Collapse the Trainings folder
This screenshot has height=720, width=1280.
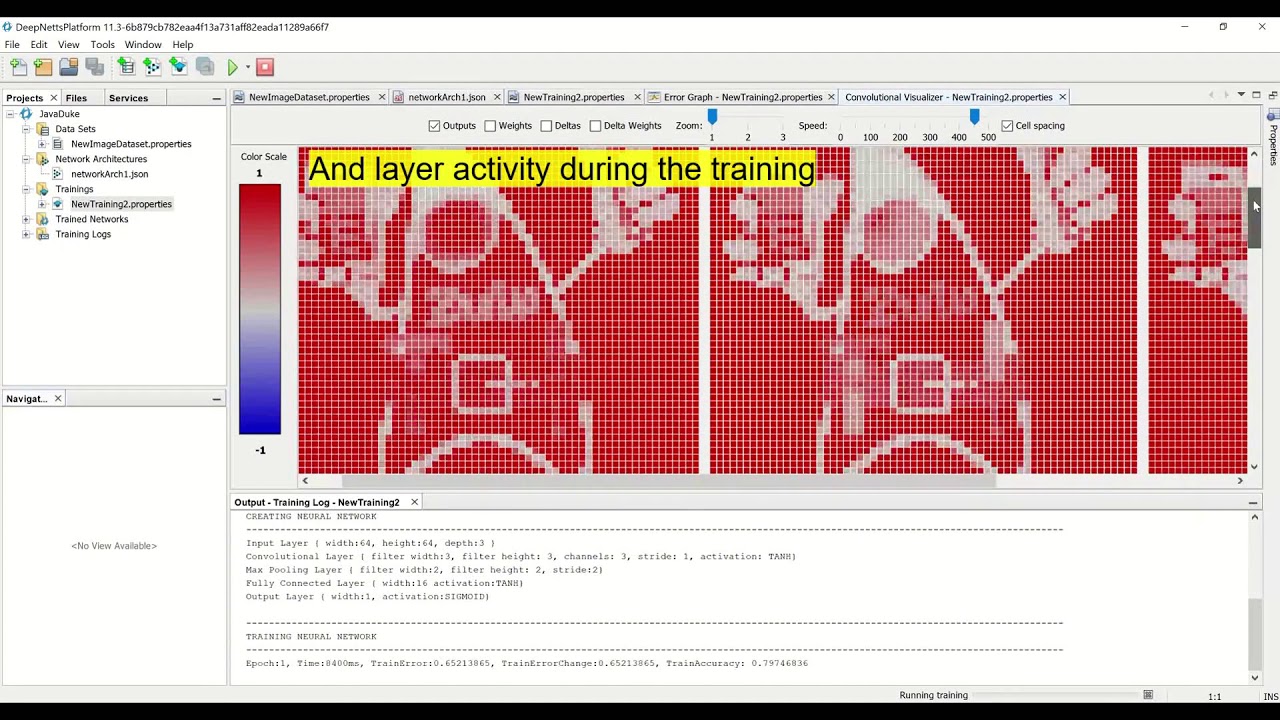click(x=26, y=189)
